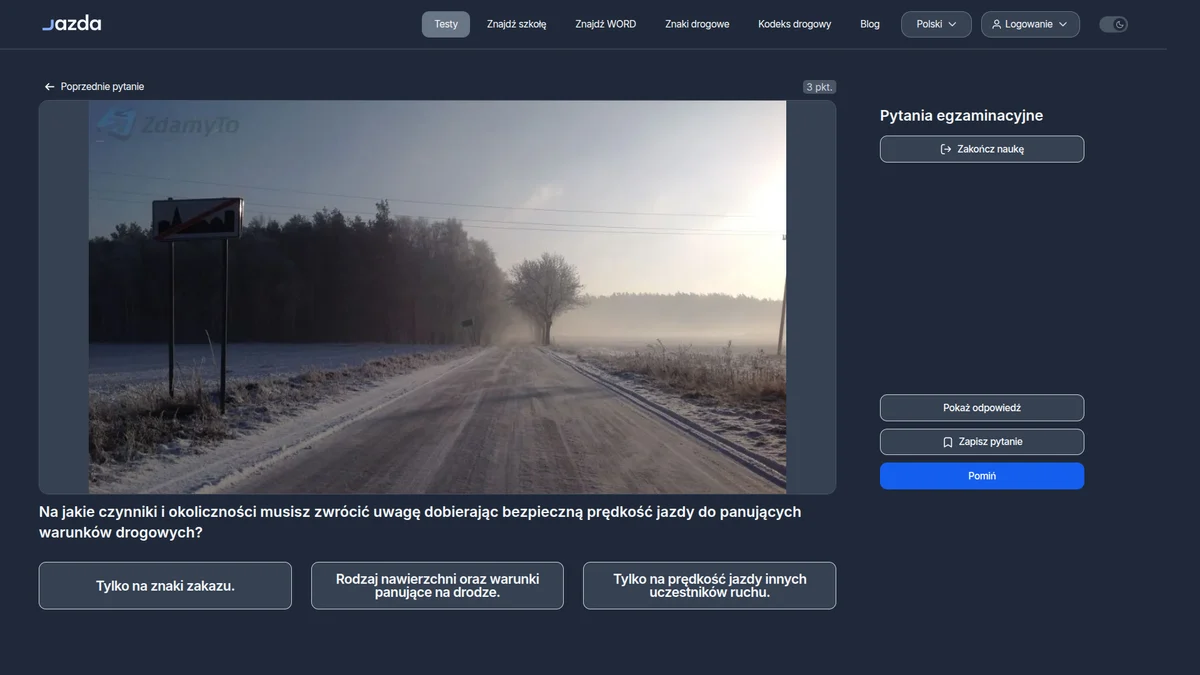The width and height of the screenshot is (1200, 675).
Task: Click the '3 pkt.' points badge
Action: [819, 87]
